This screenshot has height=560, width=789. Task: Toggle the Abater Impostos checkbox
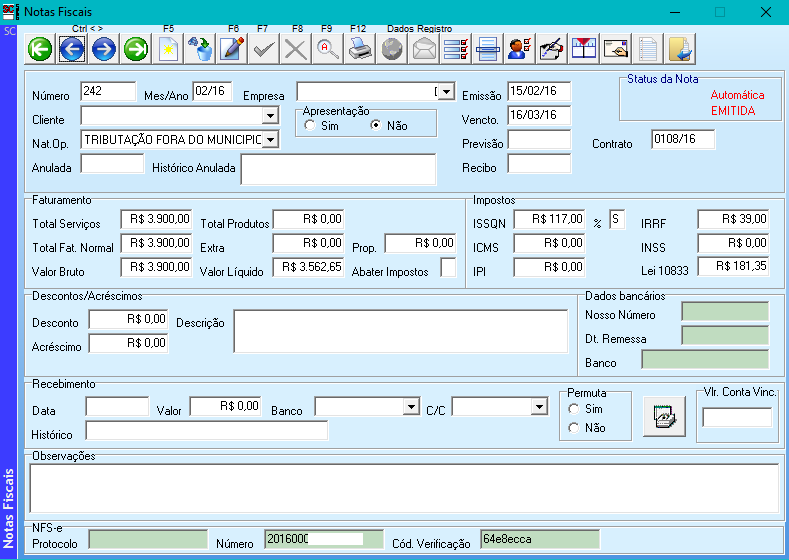point(448,268)
